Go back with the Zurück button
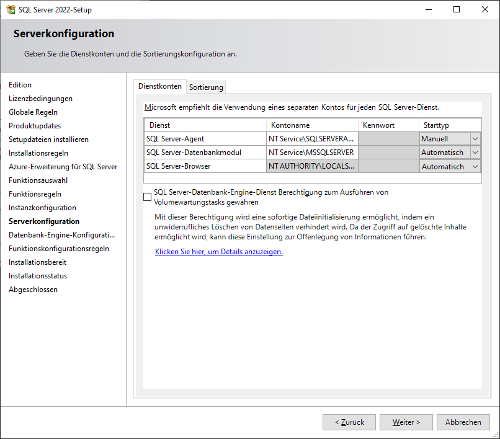This screenshot has width=500, height=439. coord(349,422)
